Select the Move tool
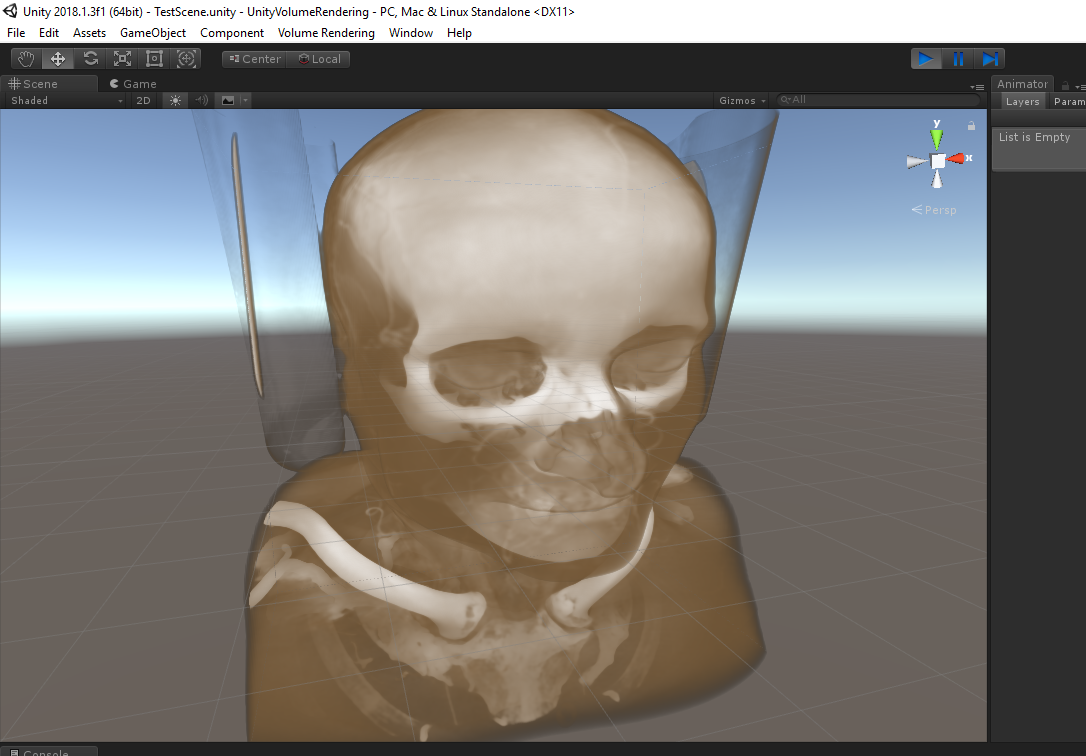 58,59
